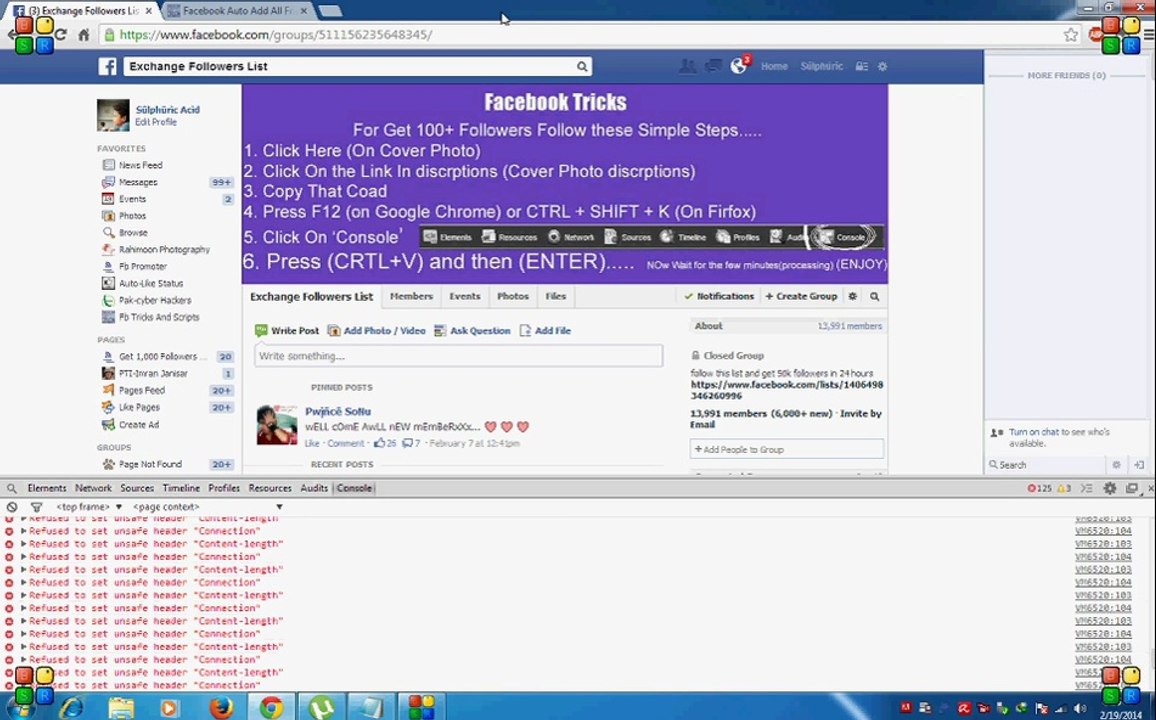The width and height of the screenshot is (1156, 720).
Task: Open the top frame dropdown
Action: (x=88, y=507)
